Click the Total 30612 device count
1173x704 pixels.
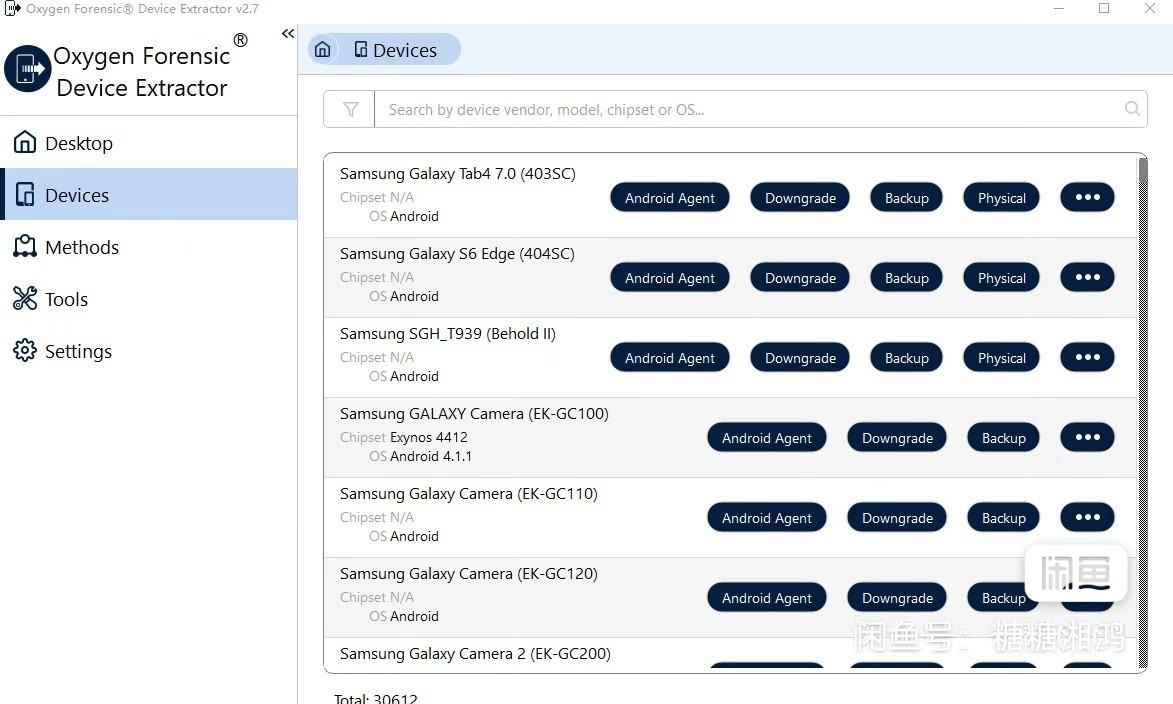(376, 699)
